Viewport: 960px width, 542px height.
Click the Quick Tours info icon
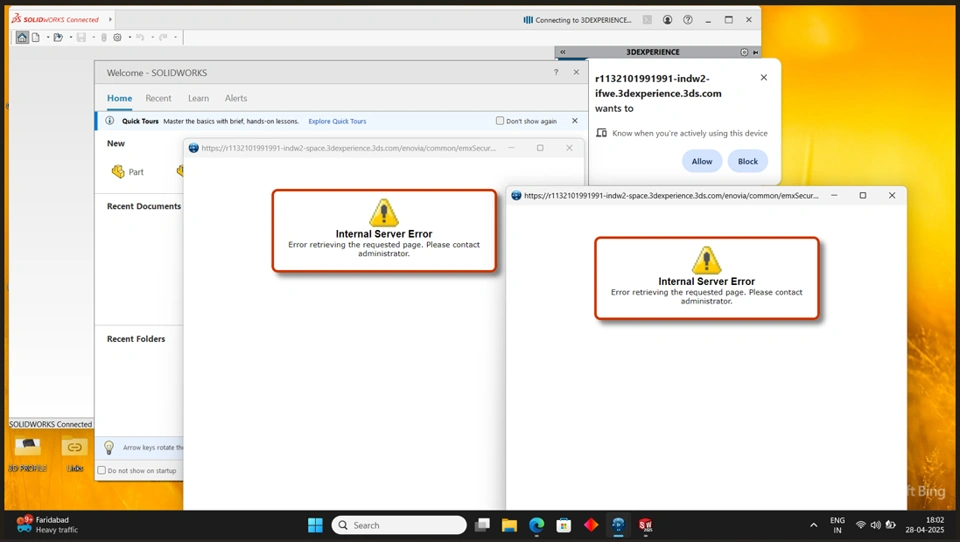(x=110, y=121)
